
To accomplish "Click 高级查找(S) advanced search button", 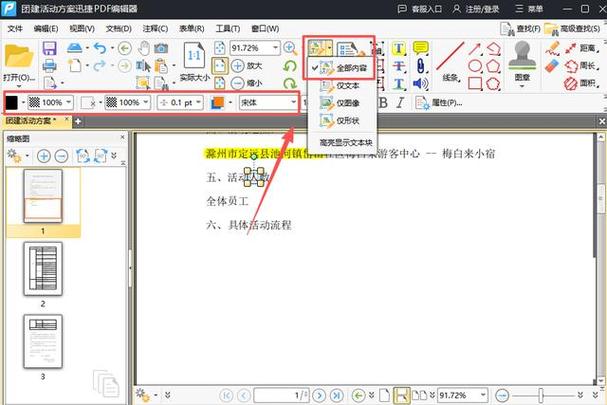I will tap(572, 29).
